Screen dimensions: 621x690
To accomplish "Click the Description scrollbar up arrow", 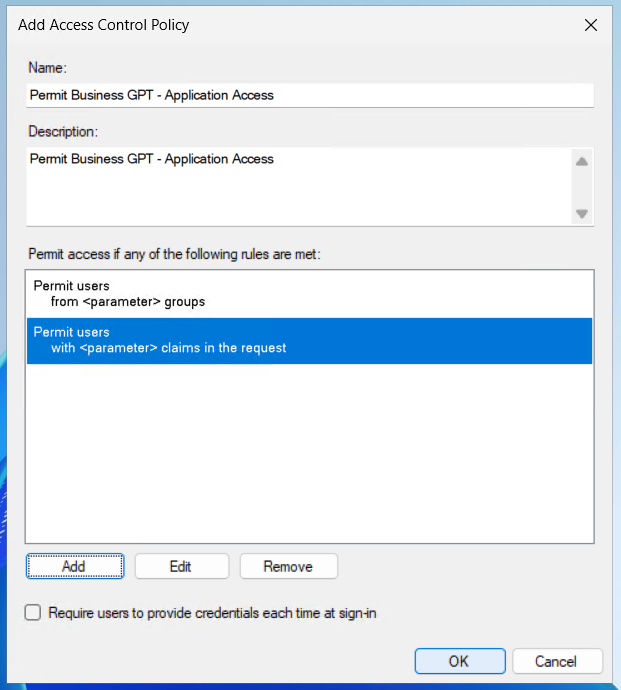I will pos(582,161).
